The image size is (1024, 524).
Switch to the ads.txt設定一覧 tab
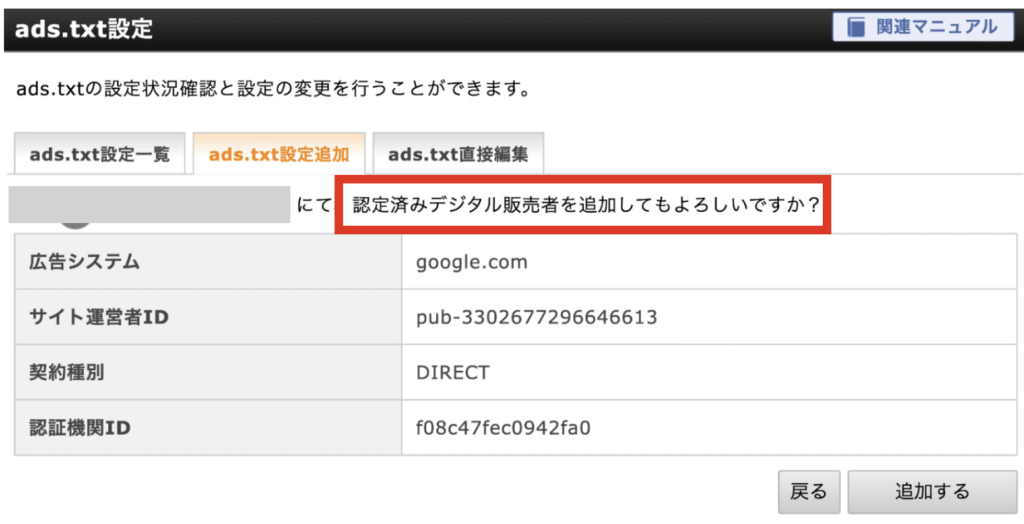100,155
